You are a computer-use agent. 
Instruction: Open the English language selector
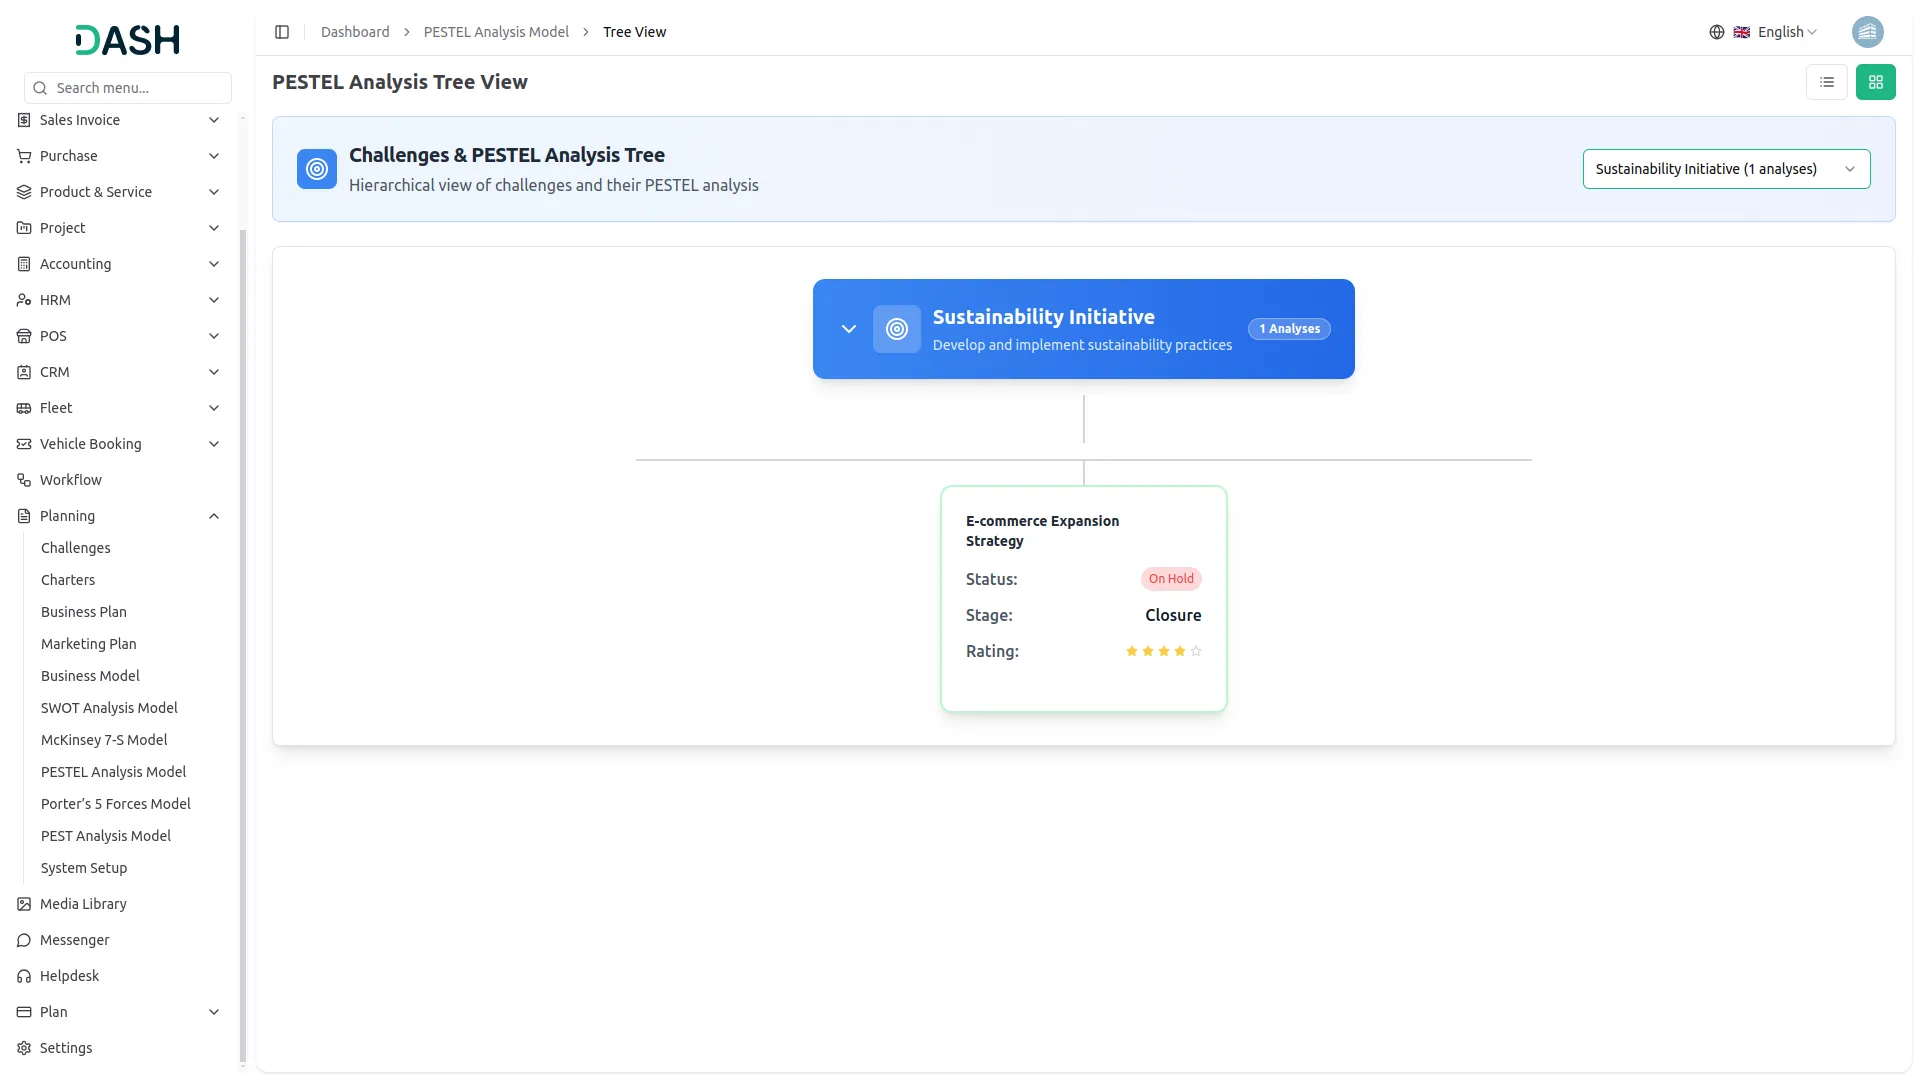tap(1786, 32)
